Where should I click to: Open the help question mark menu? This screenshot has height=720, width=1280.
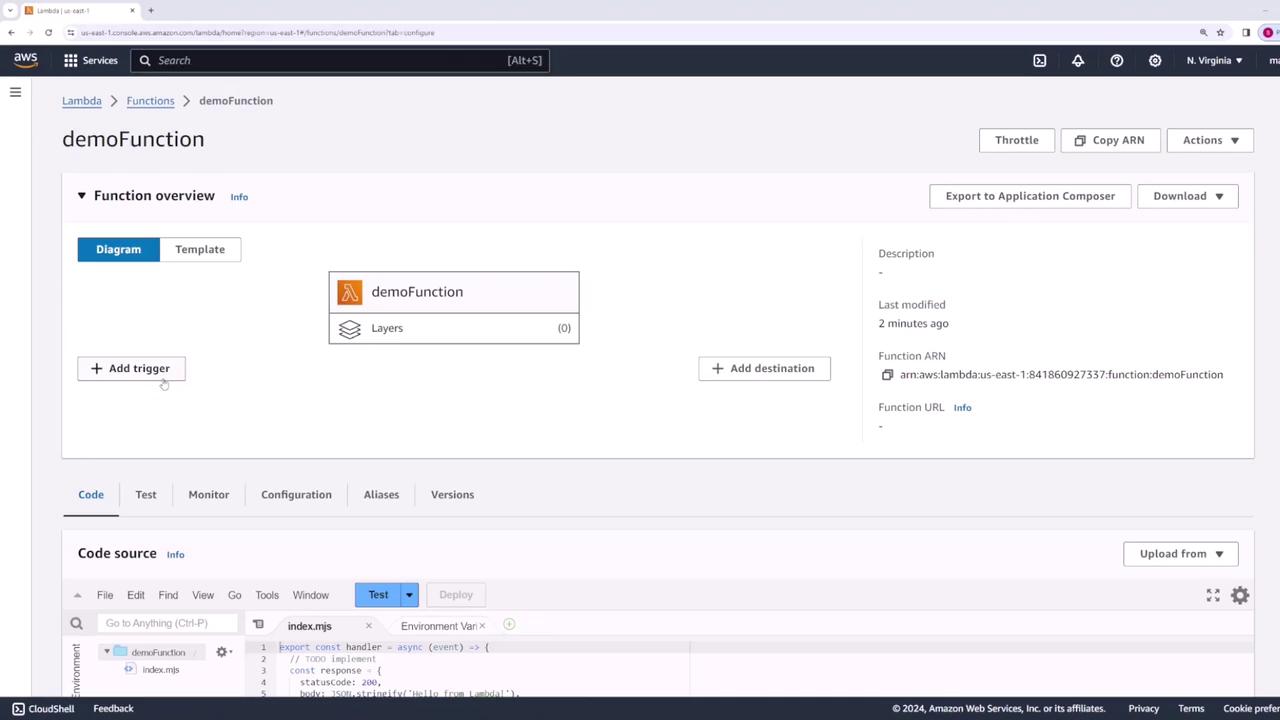click(1117, 60)
